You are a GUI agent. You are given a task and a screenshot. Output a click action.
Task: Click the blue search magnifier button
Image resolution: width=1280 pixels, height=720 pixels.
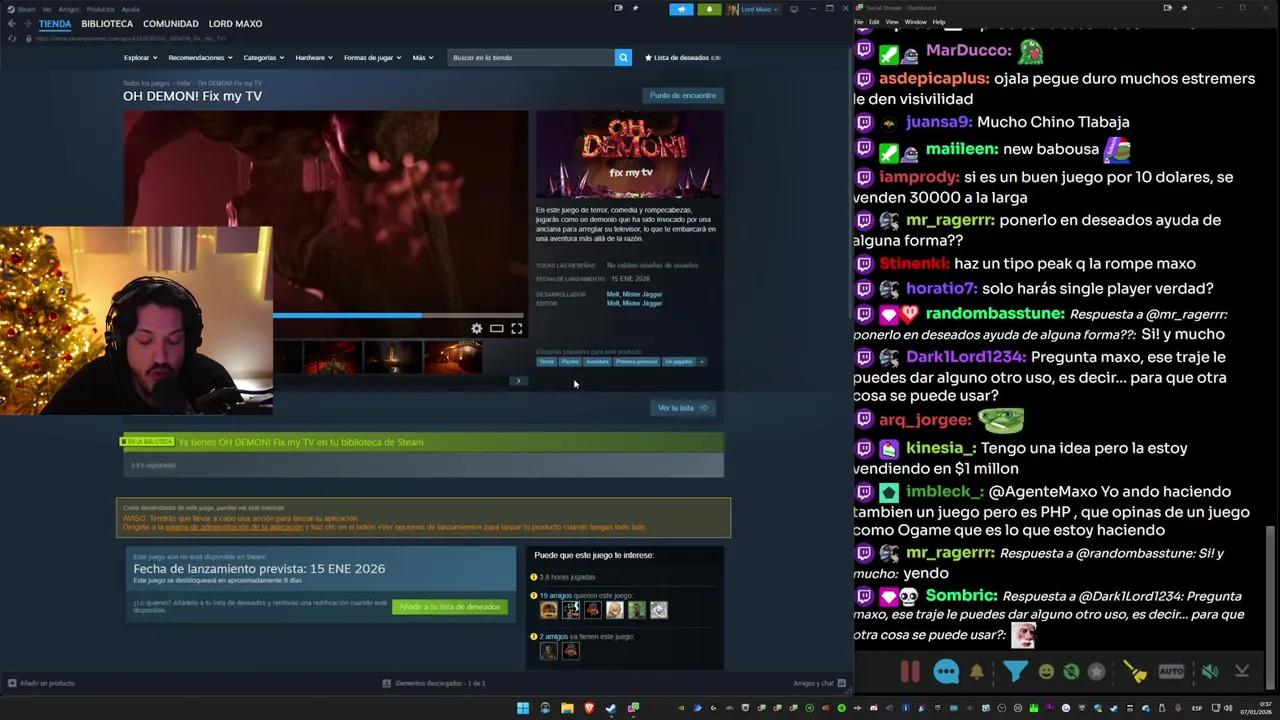[623, 58]
